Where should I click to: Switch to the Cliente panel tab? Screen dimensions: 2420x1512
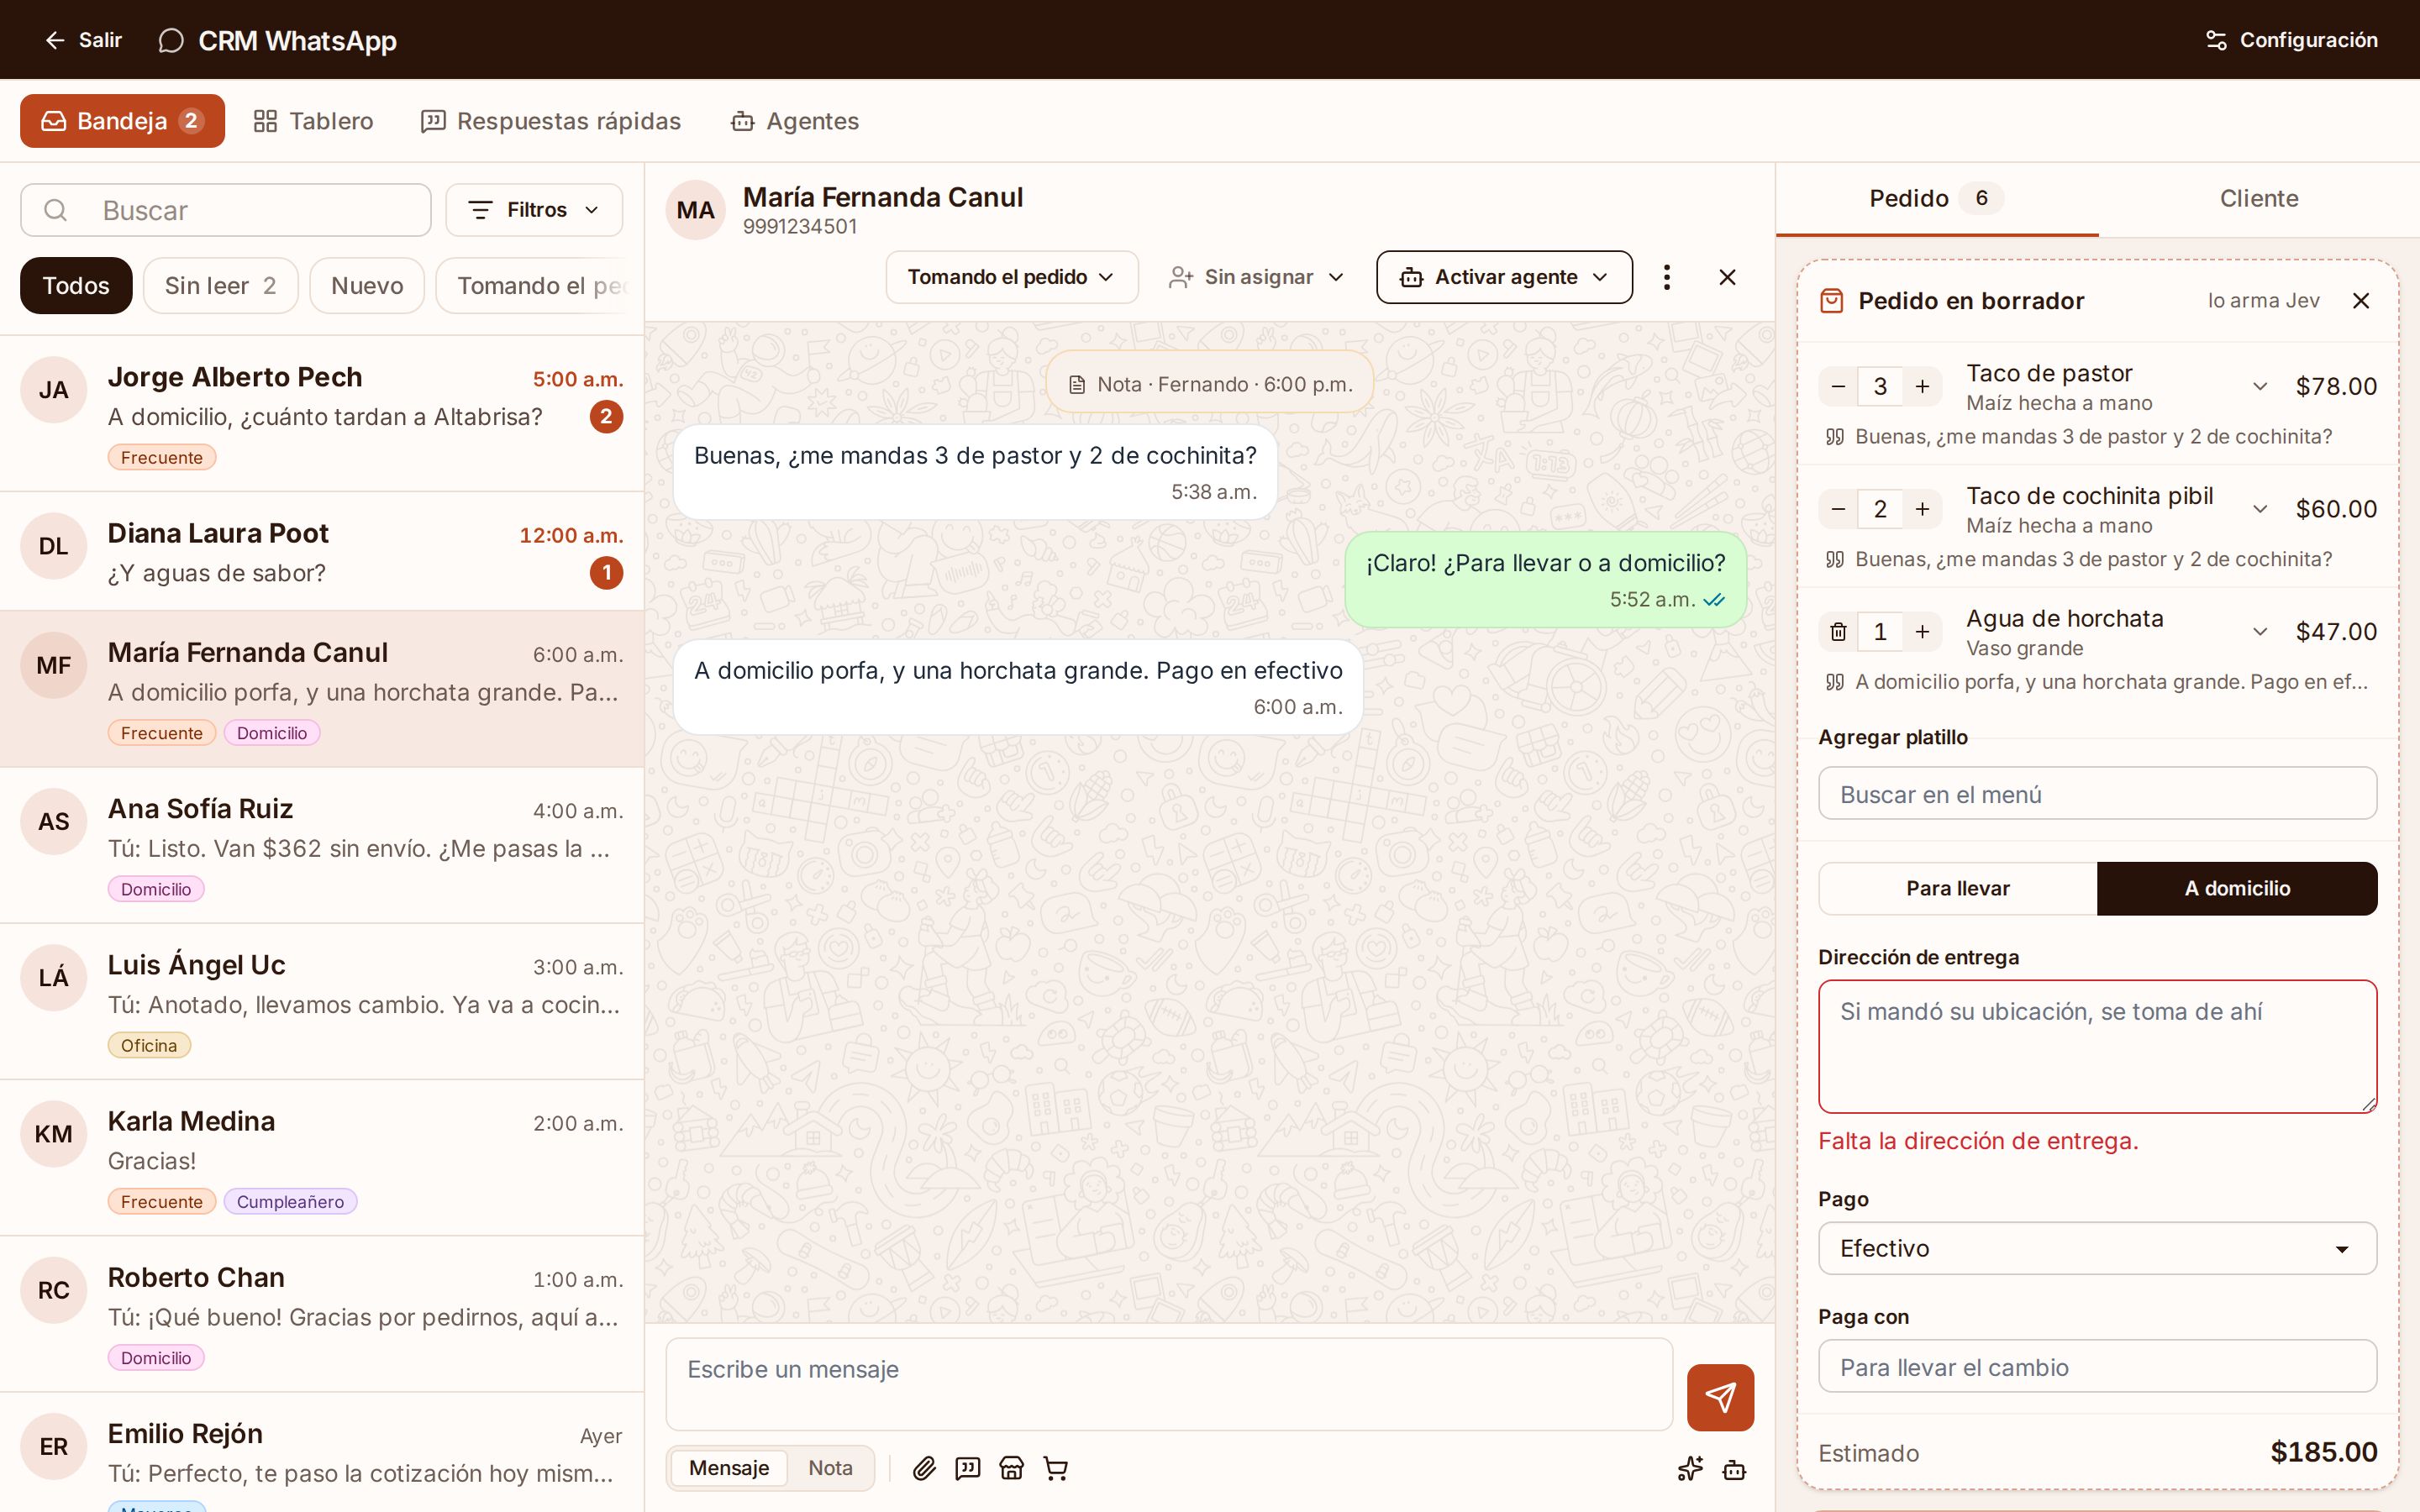click(2258, 198)
